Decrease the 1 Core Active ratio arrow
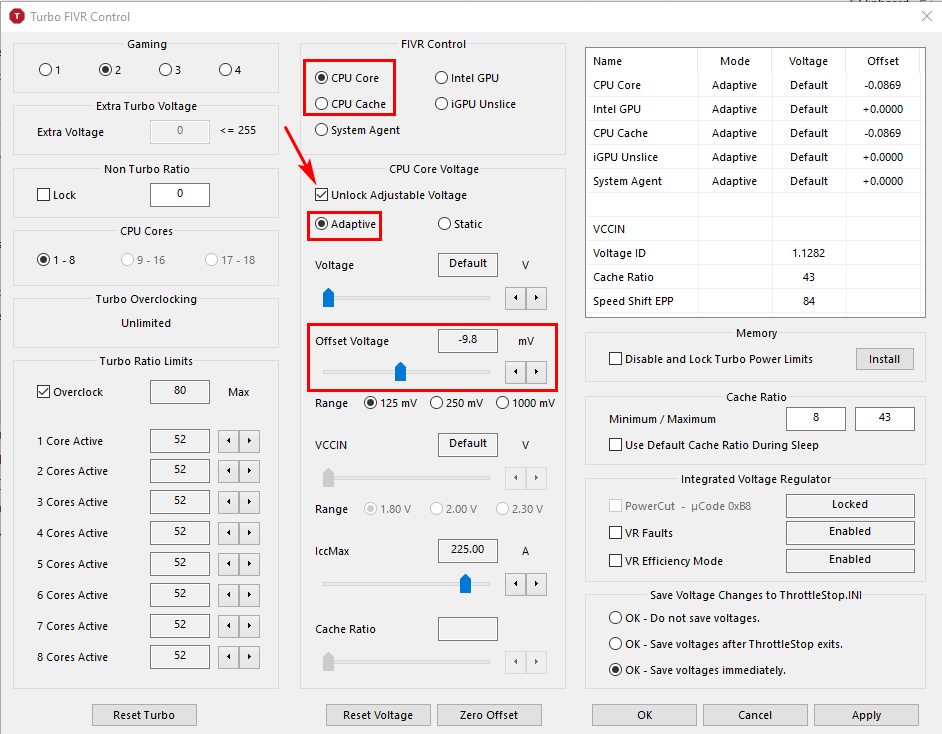This screenshot has width=942, height=734. pos(228,441)
